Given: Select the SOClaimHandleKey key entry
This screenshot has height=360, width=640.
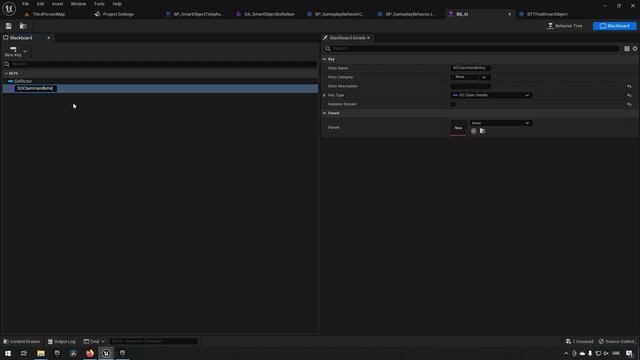Looking at the screenshot, I should (160, 89).
